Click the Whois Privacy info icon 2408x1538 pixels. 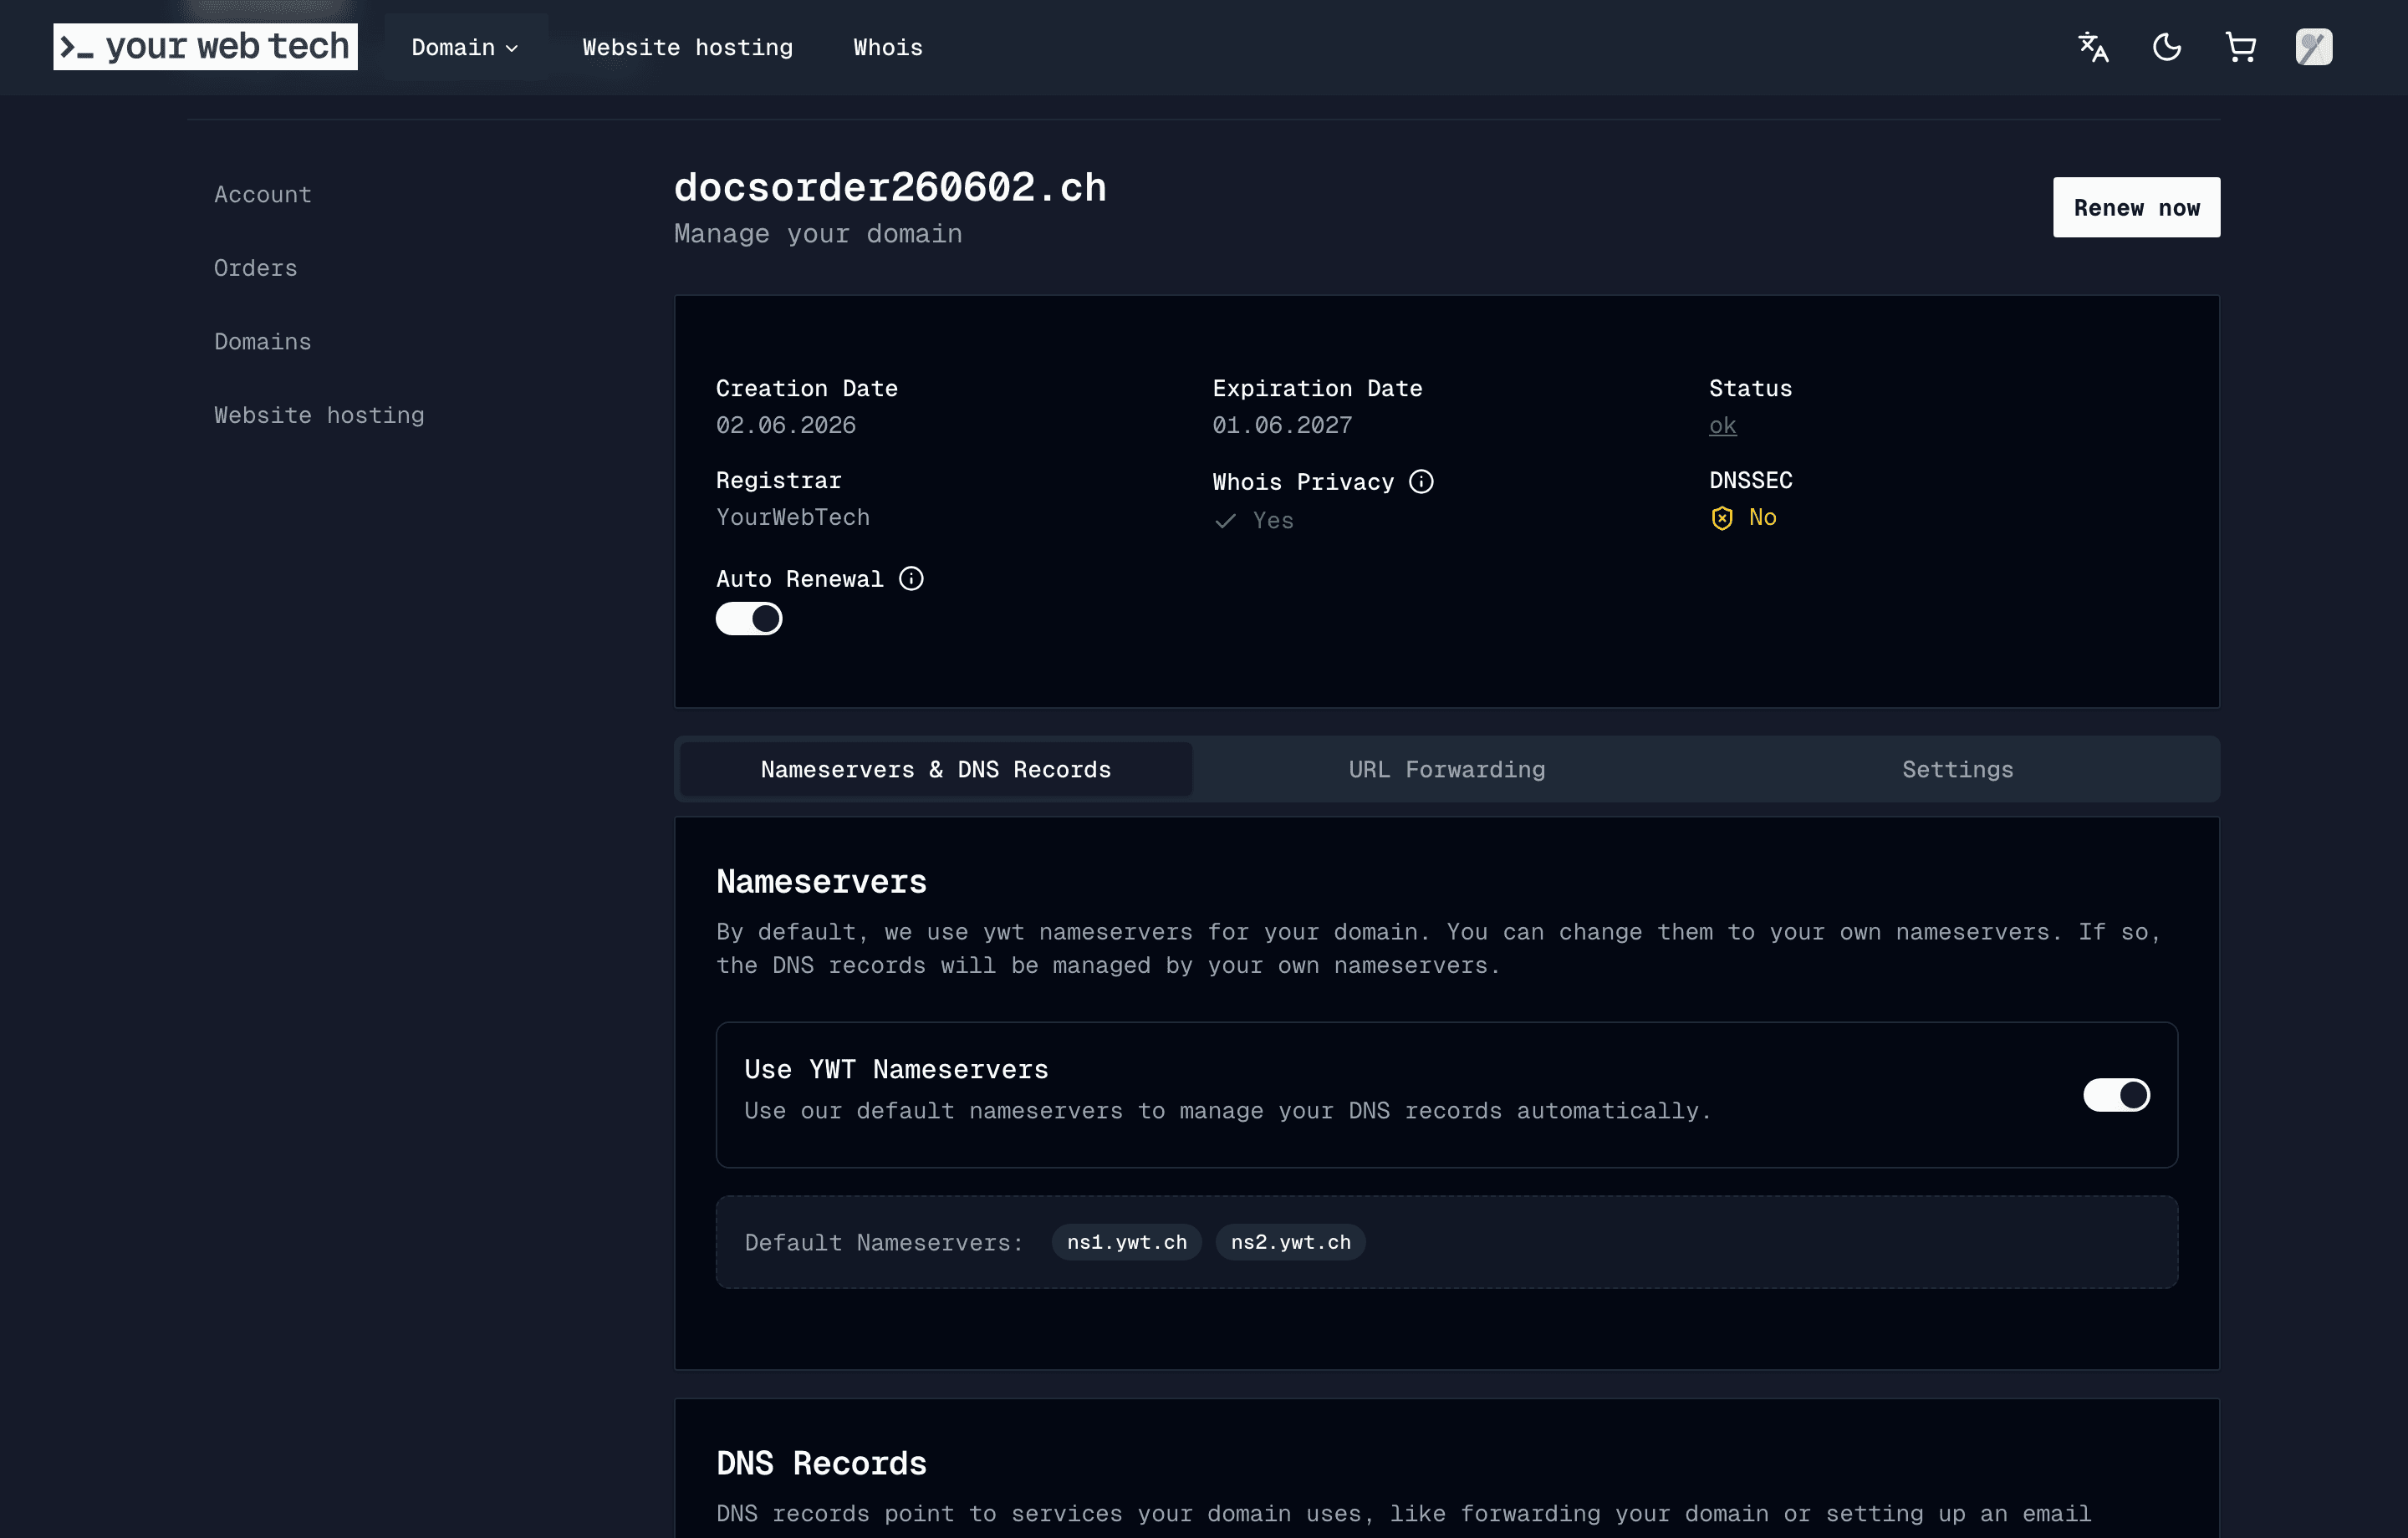coord(1421,482)
